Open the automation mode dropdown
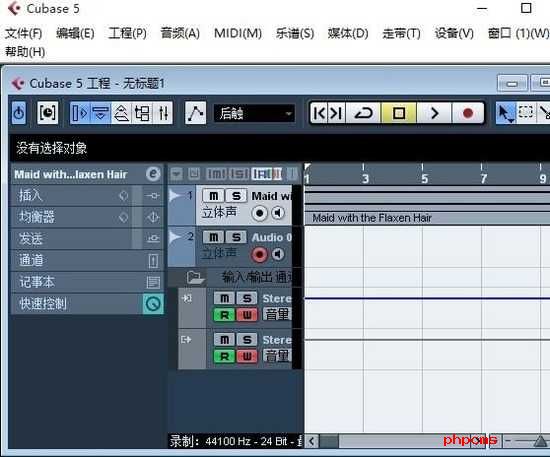Image resolution: width=550 pixels, height=457 pixels. click(x=254, y=113)
